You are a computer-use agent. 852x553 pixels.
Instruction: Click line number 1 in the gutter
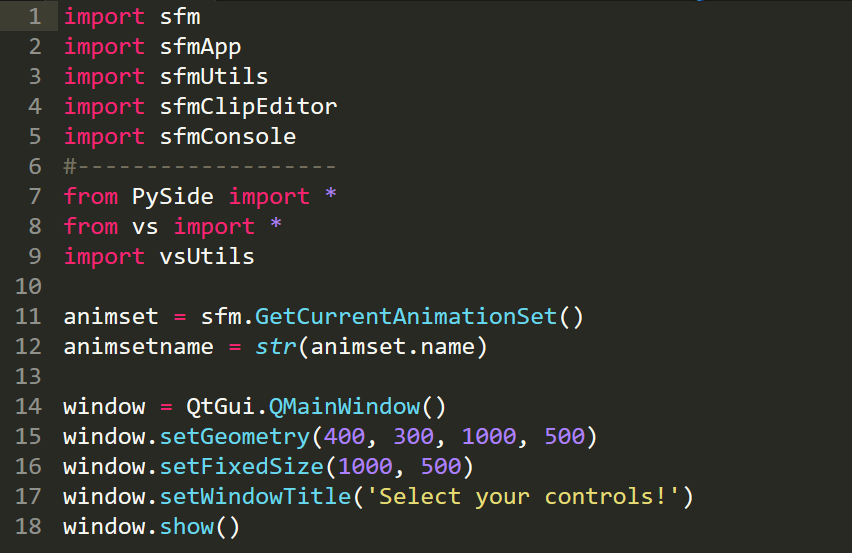35,17
